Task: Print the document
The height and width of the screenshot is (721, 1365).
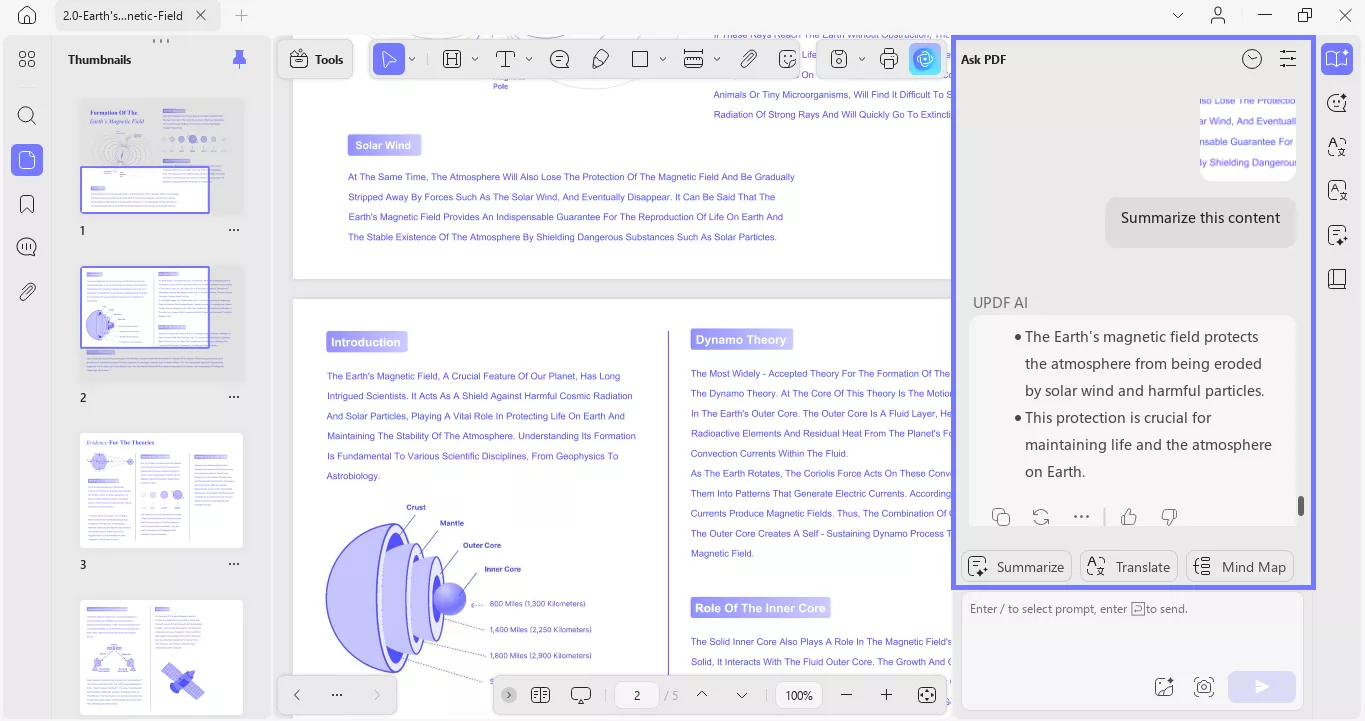Action: pos(888,60)
